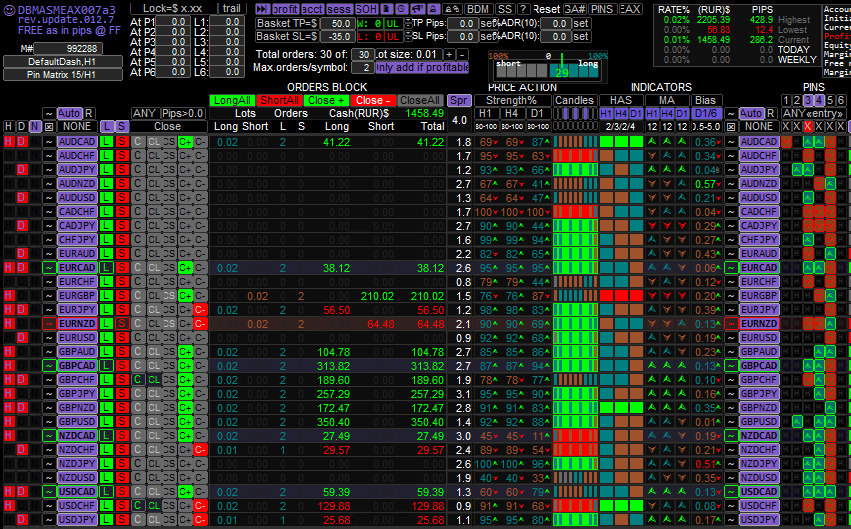Click the red candles strip in CADCHF row
The height and width of the screenshot is (529, 851).
(575, 212)
